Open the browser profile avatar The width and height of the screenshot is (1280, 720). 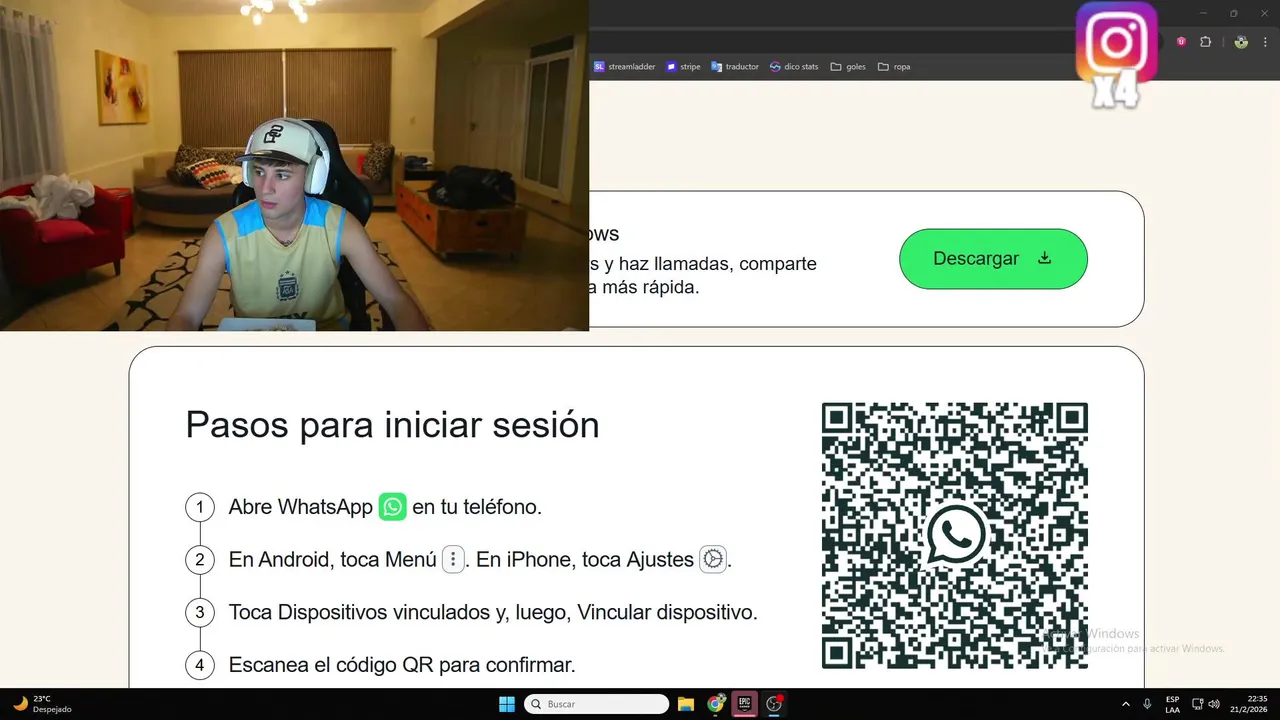pyautogui.click(x=1241, y=42)
